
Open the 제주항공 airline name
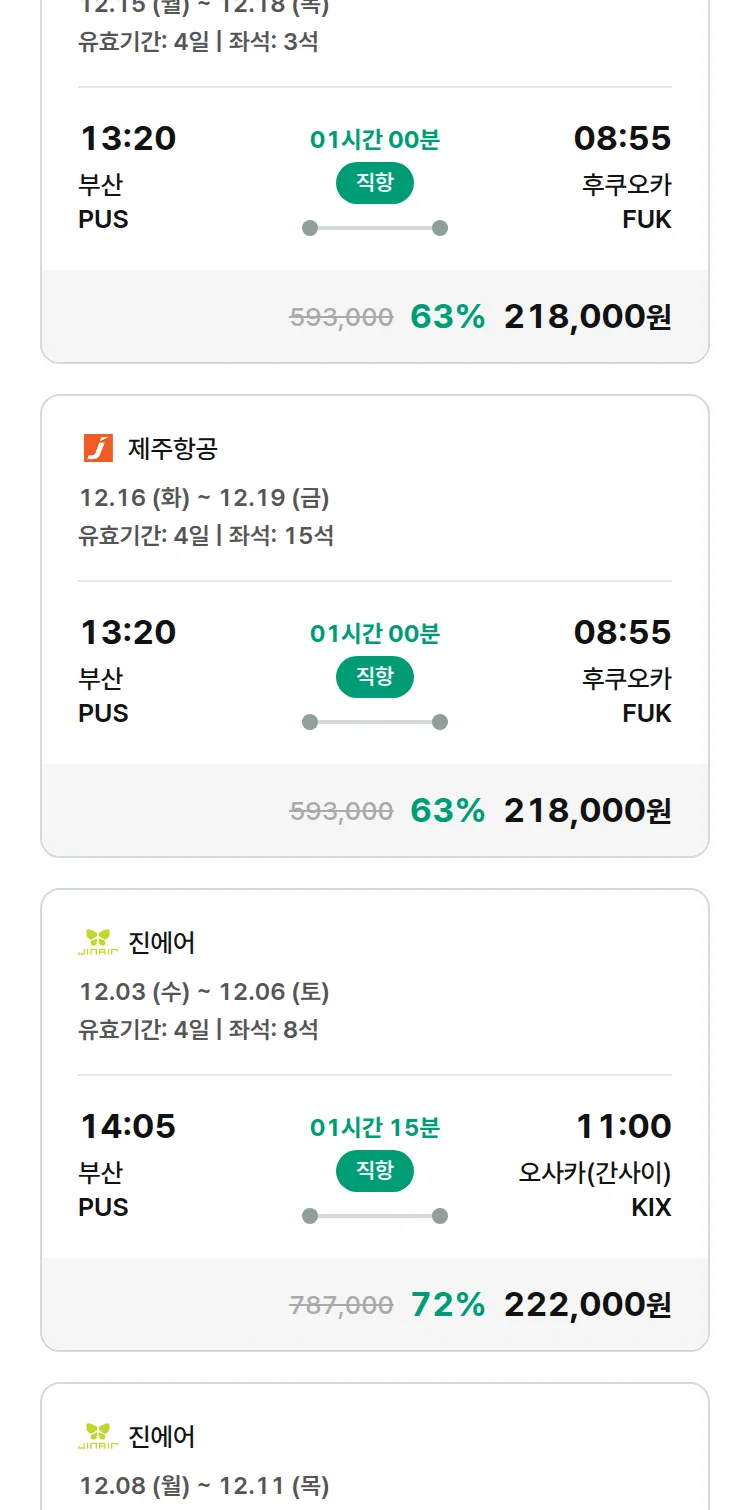tap(173, 449)
